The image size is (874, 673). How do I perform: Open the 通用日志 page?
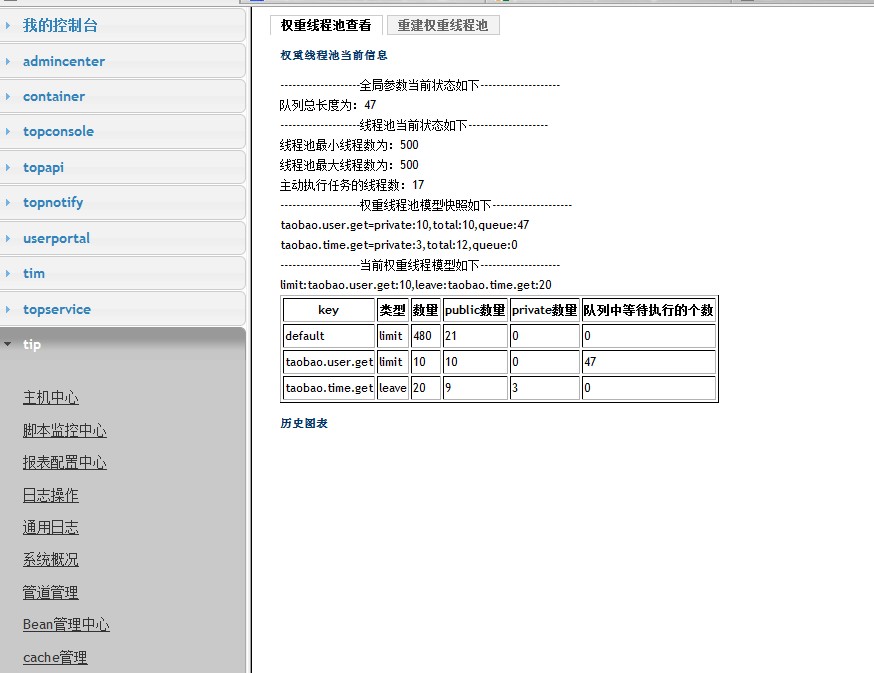51,527
